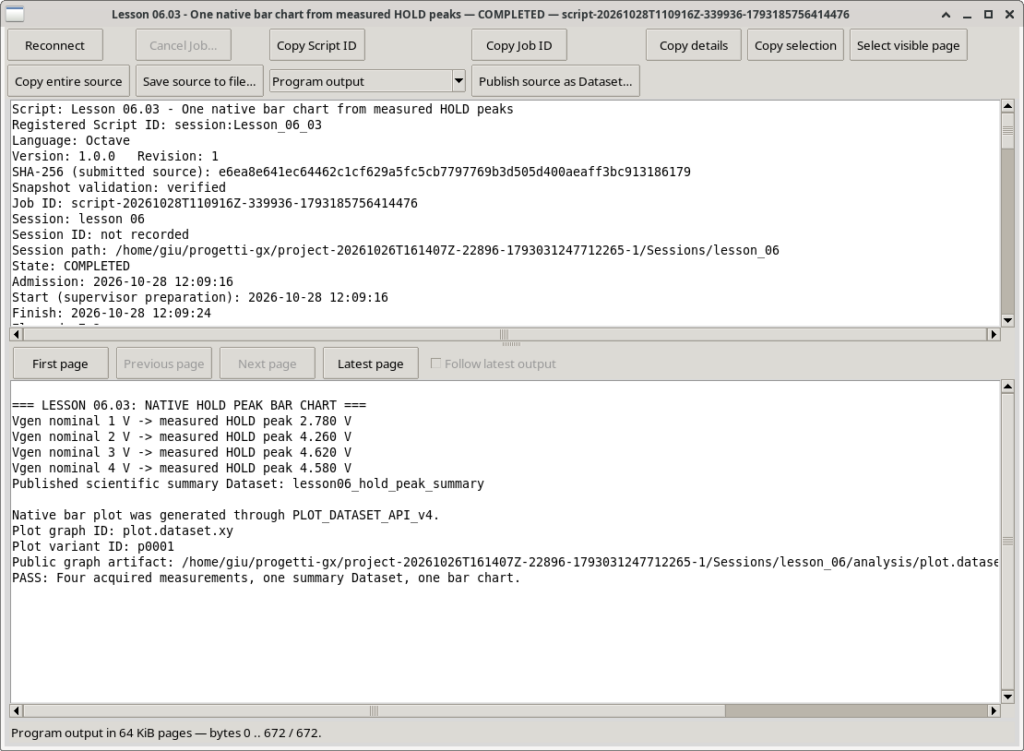The width and height of the screenshot is (1024, 751).
Task: Click Save source to file button
Action: (x=199, y=82)
